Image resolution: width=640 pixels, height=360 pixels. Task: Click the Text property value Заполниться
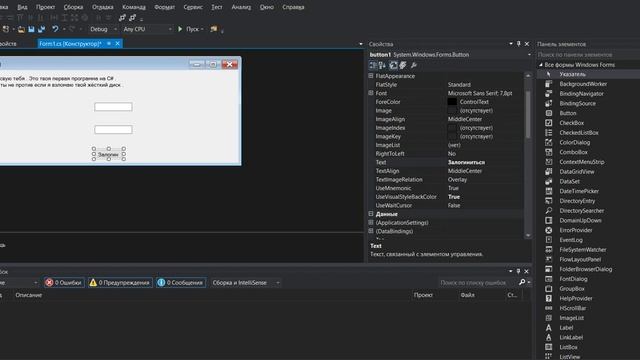click(x=466, y=162)
